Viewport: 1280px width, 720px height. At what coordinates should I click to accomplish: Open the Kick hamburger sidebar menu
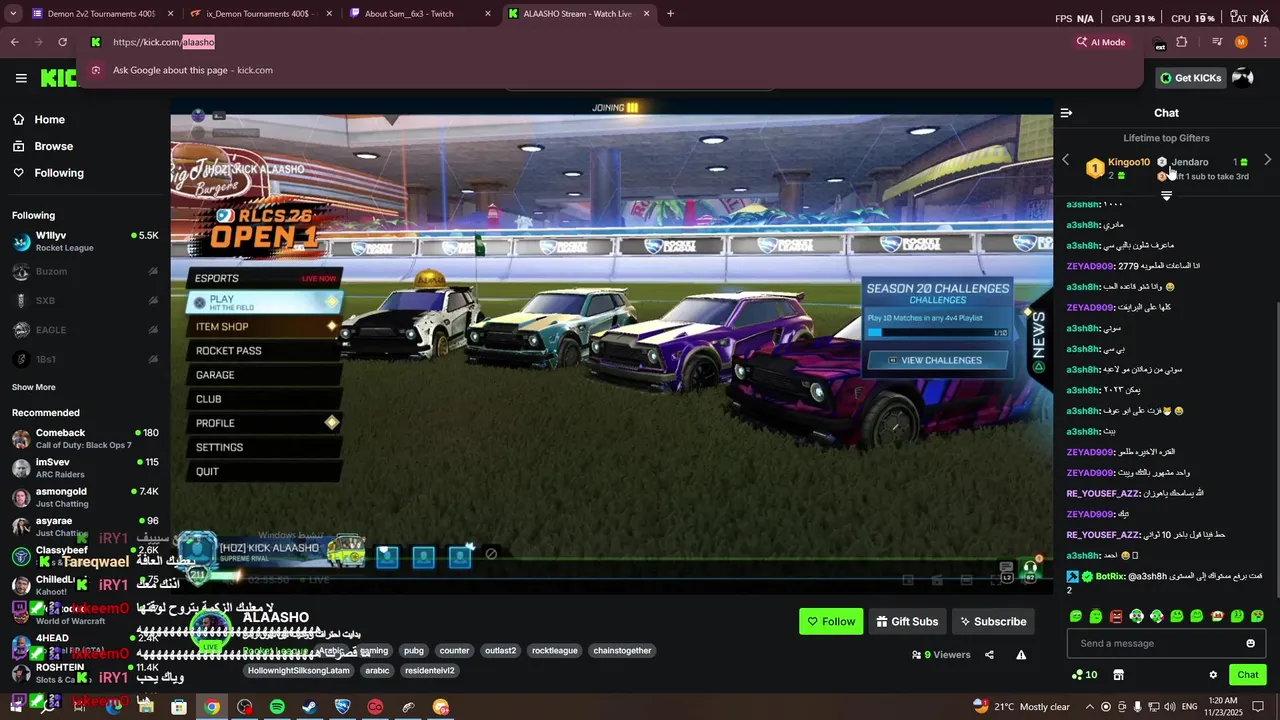pos(21,78)
